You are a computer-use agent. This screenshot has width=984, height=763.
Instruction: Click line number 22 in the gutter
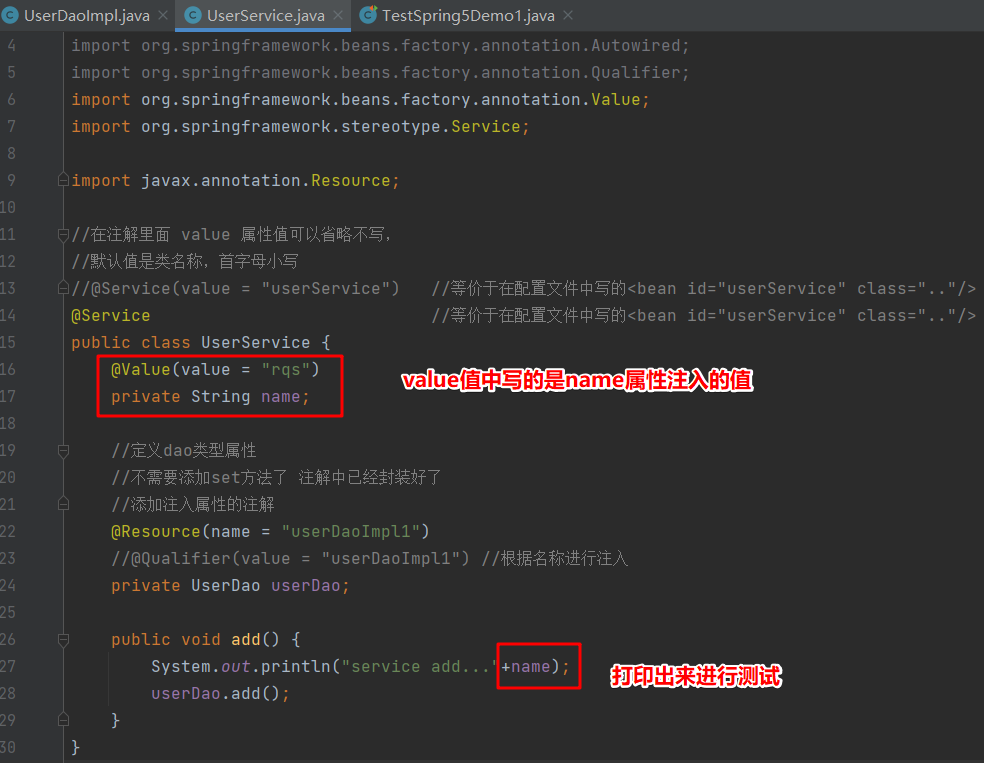click(8, 531)
